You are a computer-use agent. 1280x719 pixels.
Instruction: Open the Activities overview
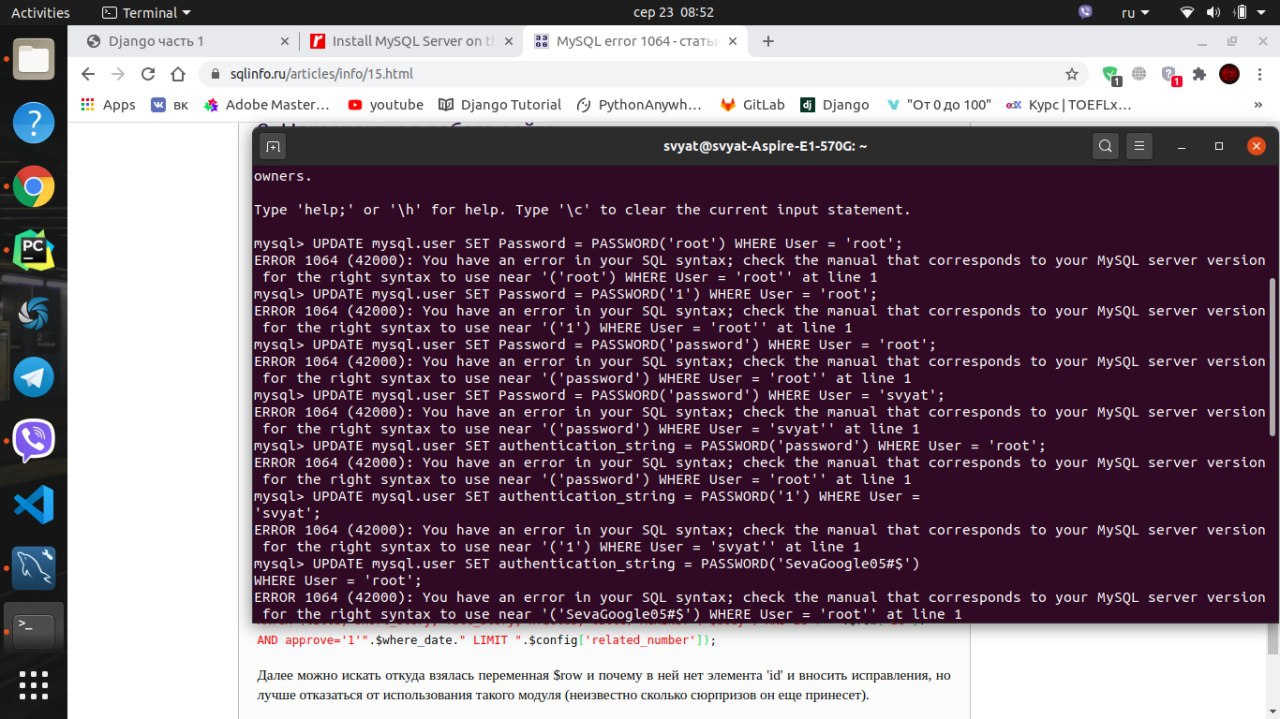40,13
